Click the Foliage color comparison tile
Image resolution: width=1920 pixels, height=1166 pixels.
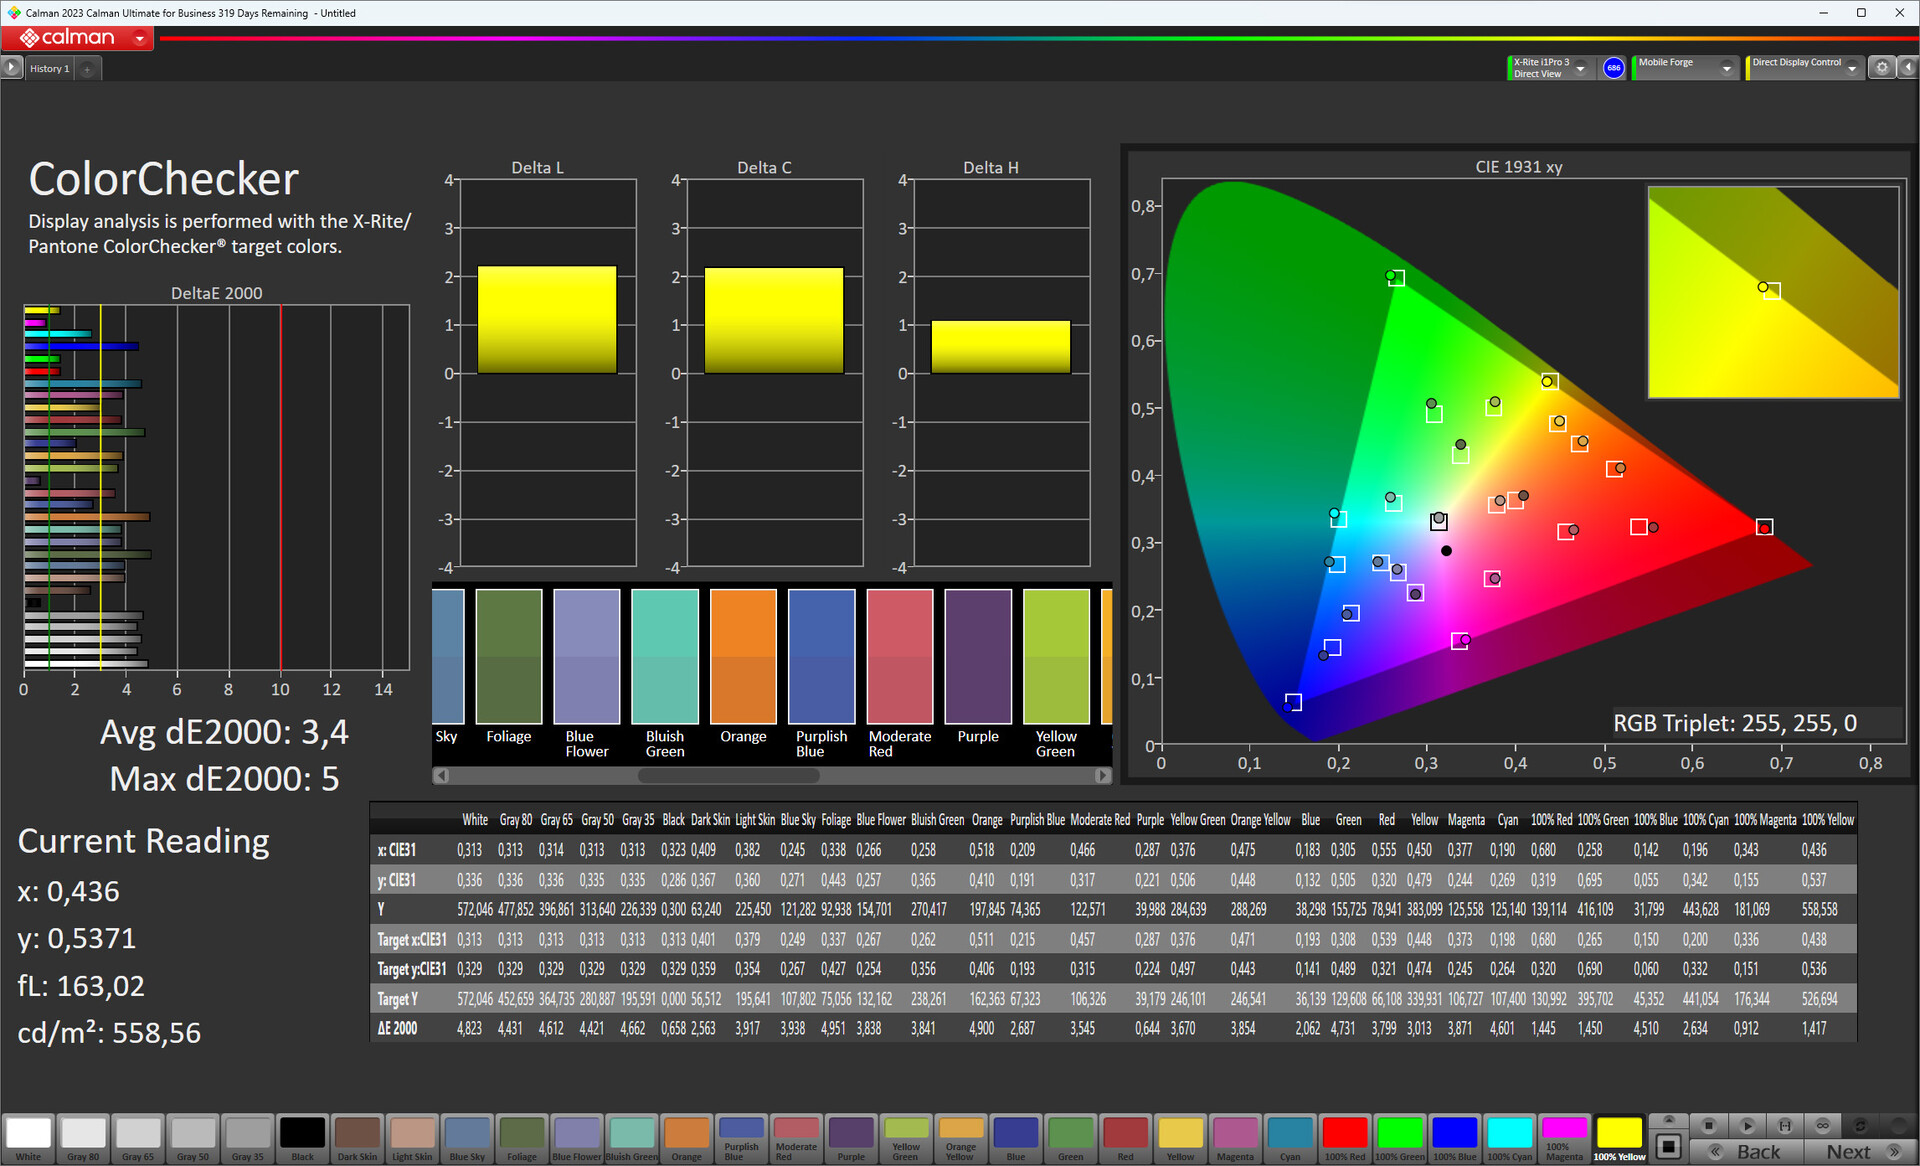click(x=509, y=656)
